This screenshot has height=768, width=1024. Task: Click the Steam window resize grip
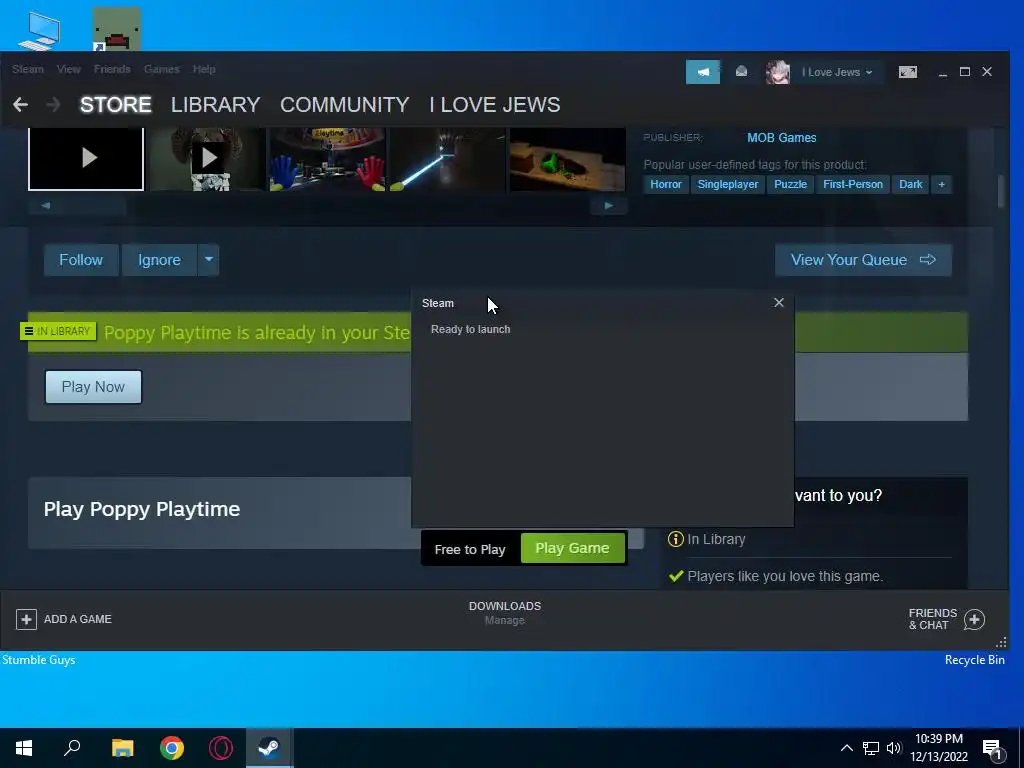[x=1001, y=643]
